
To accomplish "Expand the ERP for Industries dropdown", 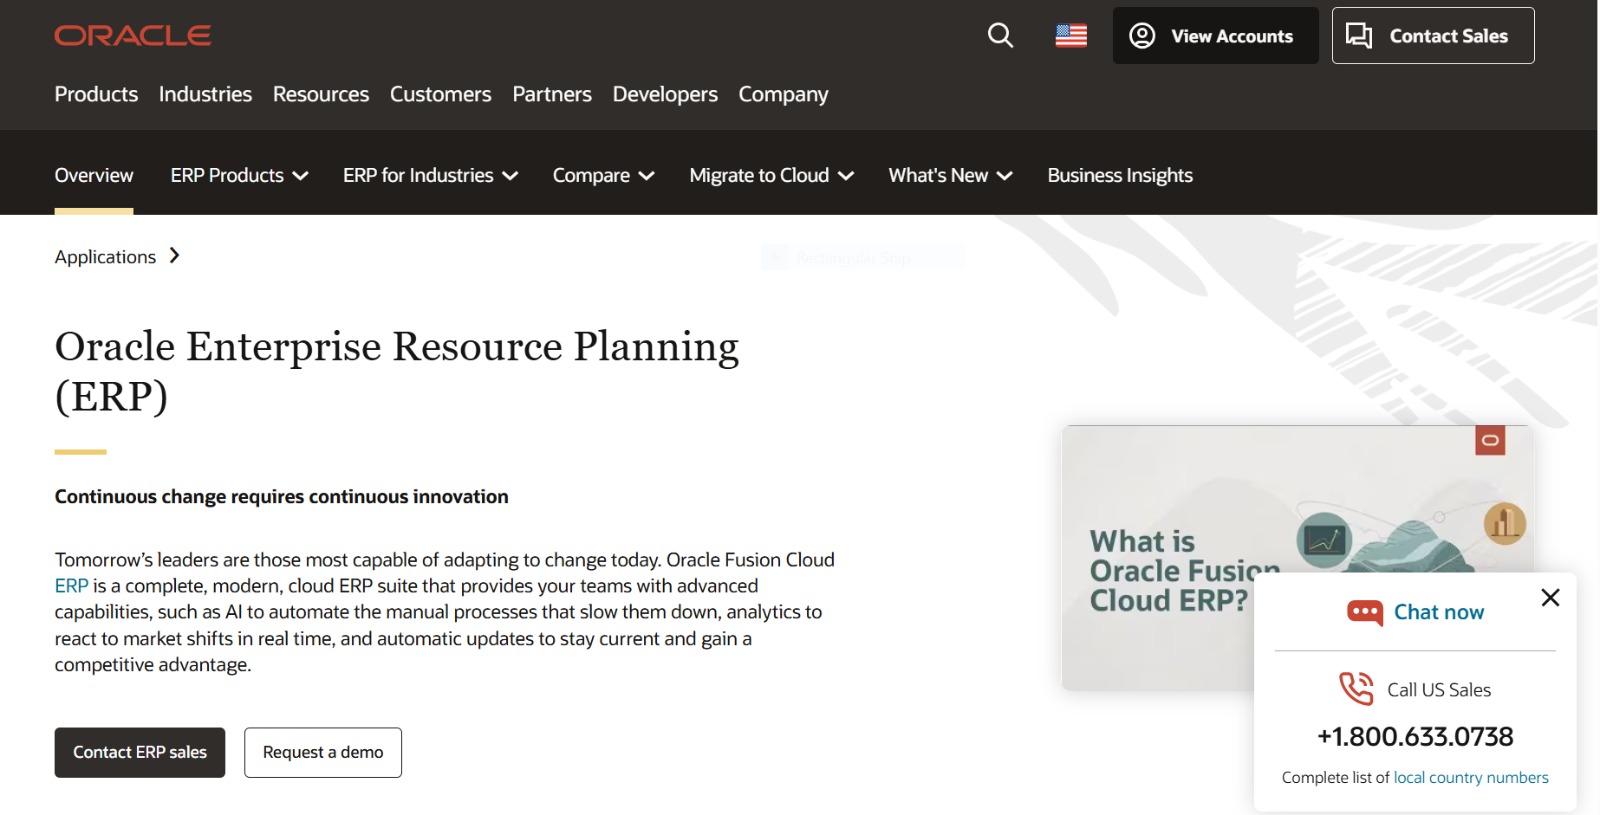I will [x=430, y=175].
